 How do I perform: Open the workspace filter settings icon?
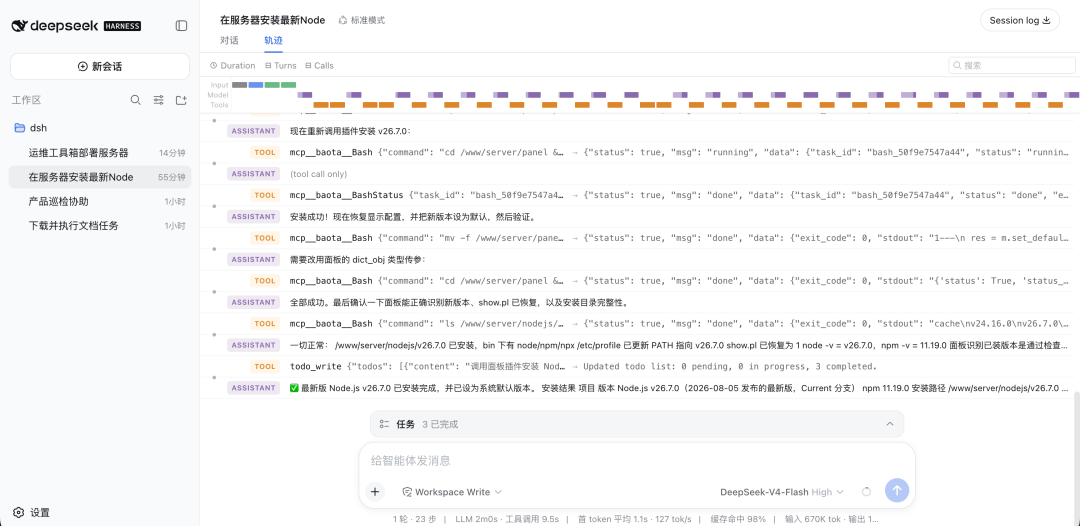tap(158, 100)
